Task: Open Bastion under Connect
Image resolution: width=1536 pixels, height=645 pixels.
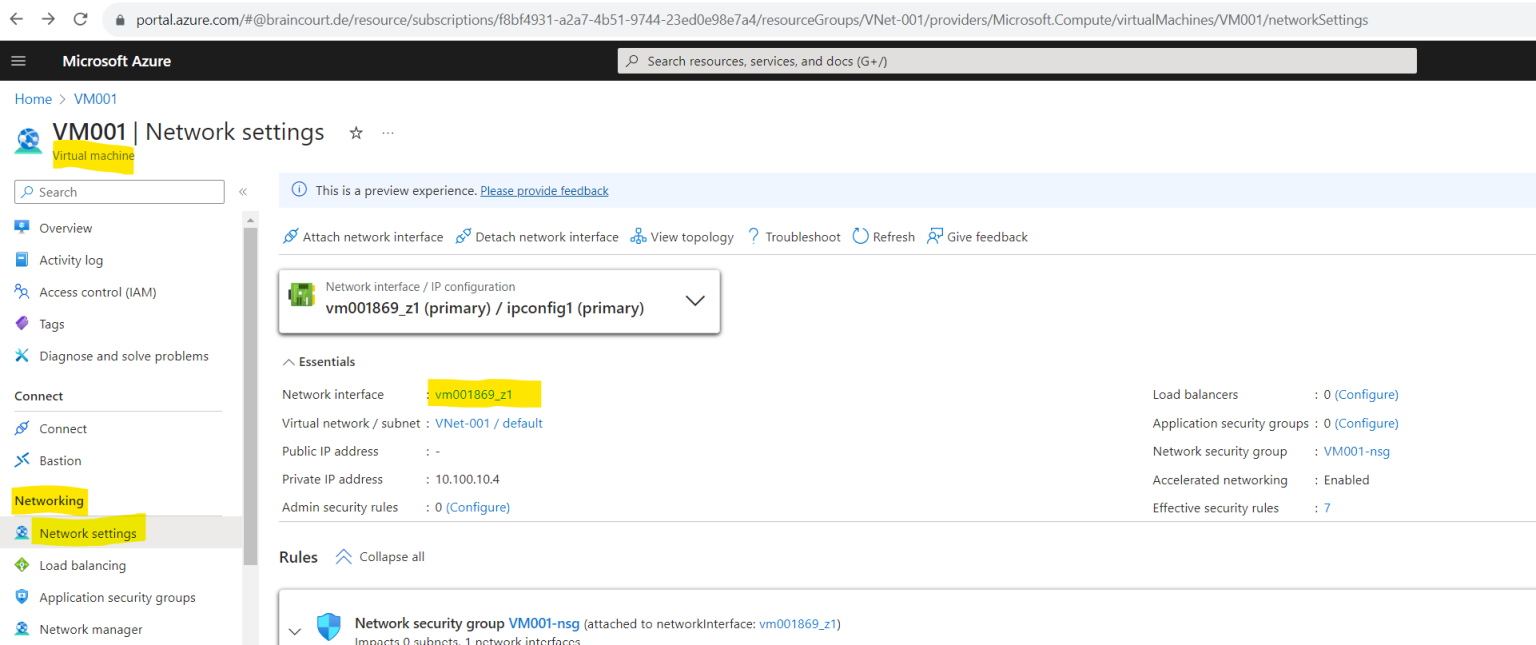Action: (x=60, y=461)
